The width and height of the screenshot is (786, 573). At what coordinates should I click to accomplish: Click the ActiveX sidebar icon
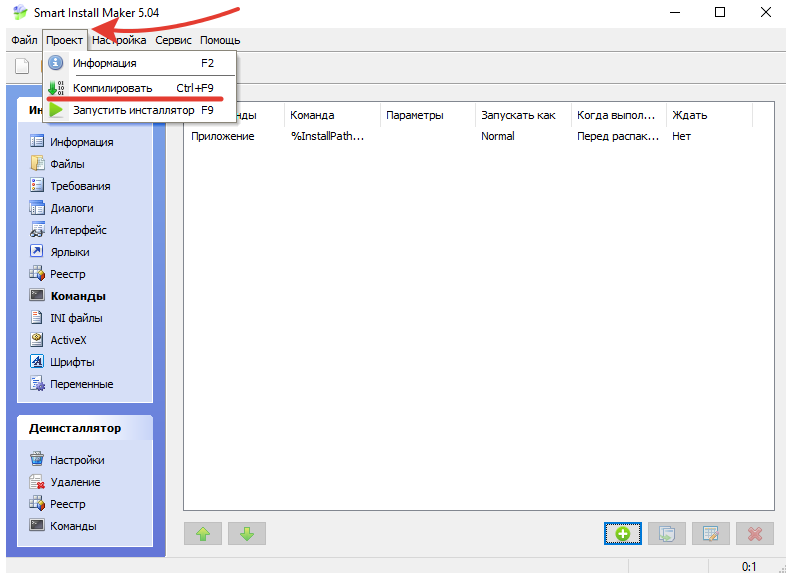(x=37, y=339)
